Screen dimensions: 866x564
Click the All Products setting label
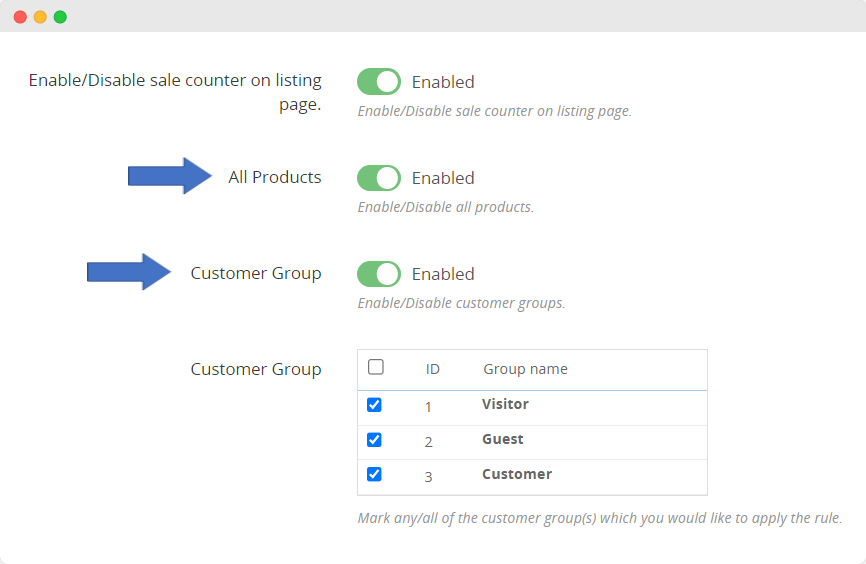click(275, 177)
